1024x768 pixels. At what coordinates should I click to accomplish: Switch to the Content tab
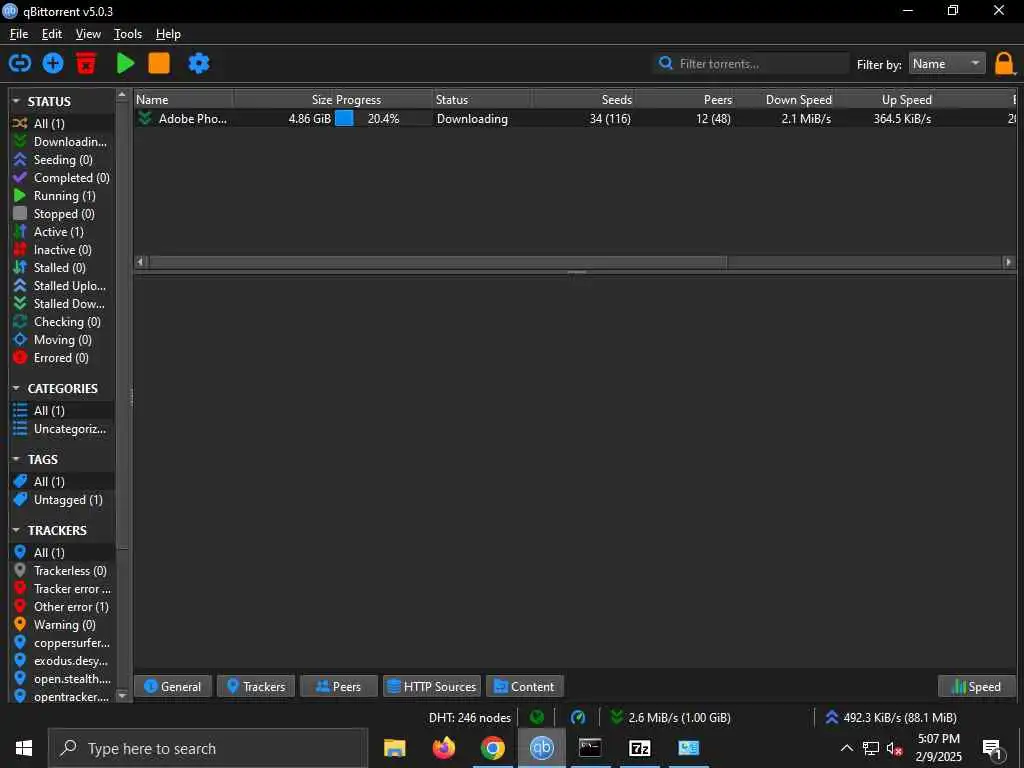[524, 686]
